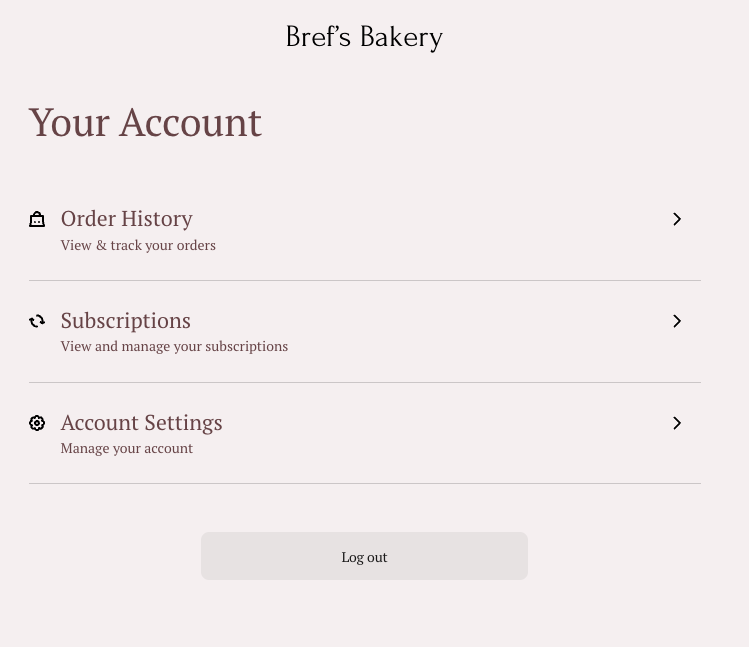Click the Subscriptions circular arrows icon
The width and height of the screenshot is (749, 647).
[x=37, y=321]
